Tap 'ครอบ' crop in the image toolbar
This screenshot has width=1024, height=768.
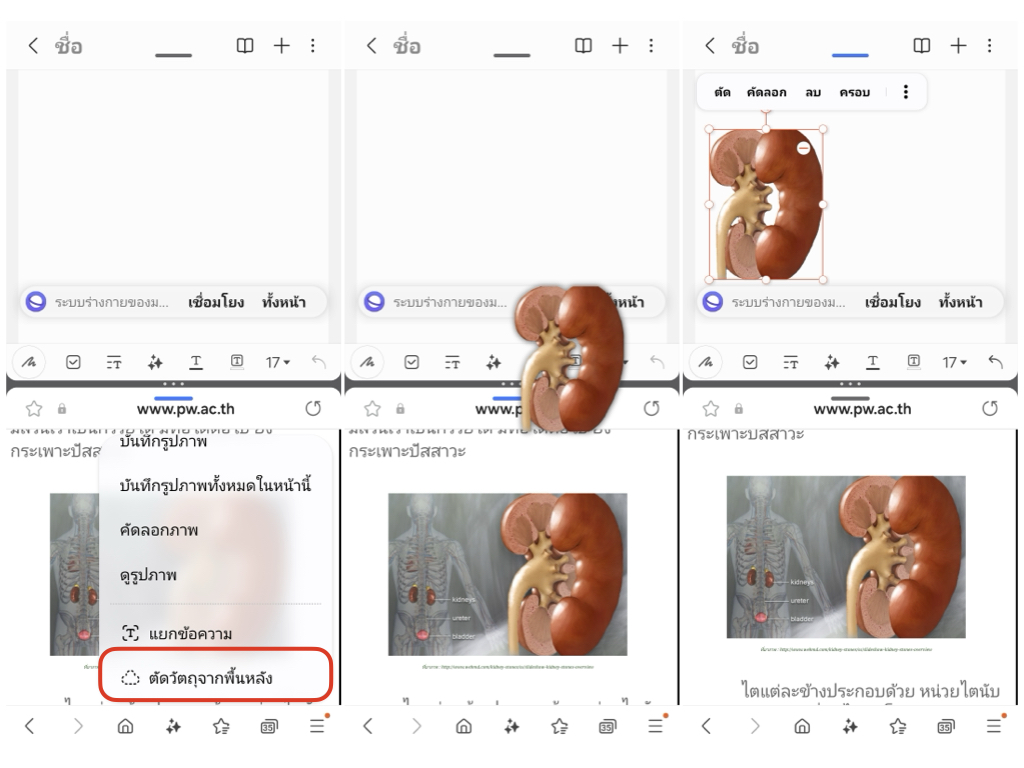[854, 92]
